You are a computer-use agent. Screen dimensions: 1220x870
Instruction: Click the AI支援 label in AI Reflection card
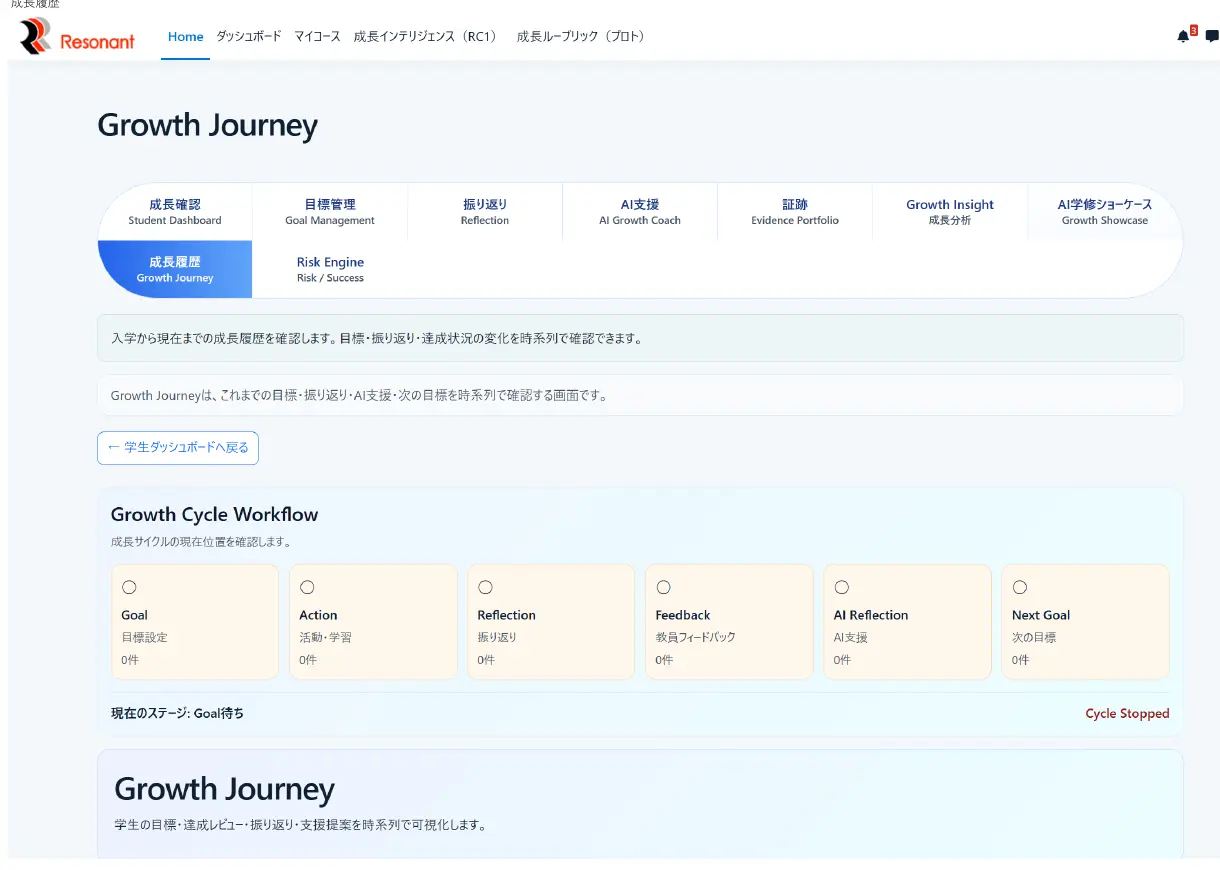(851, 637)
